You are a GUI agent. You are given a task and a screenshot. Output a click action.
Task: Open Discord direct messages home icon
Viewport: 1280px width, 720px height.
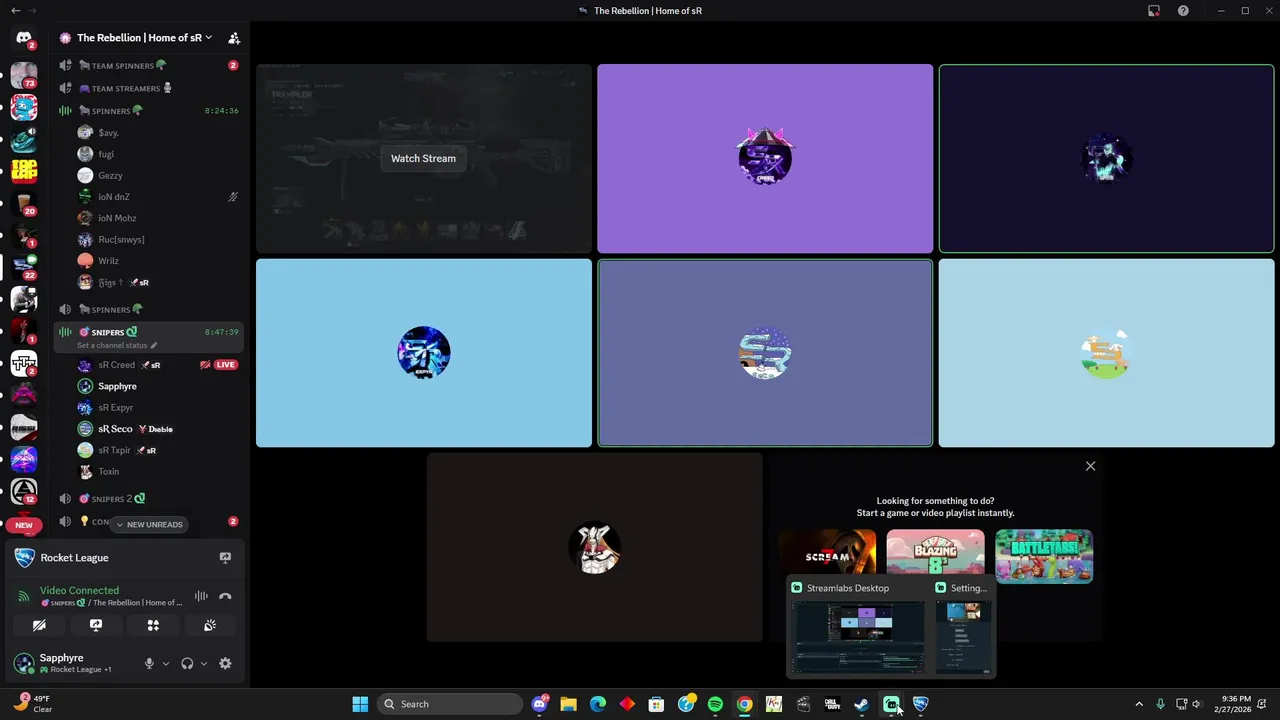click(24, 38)
